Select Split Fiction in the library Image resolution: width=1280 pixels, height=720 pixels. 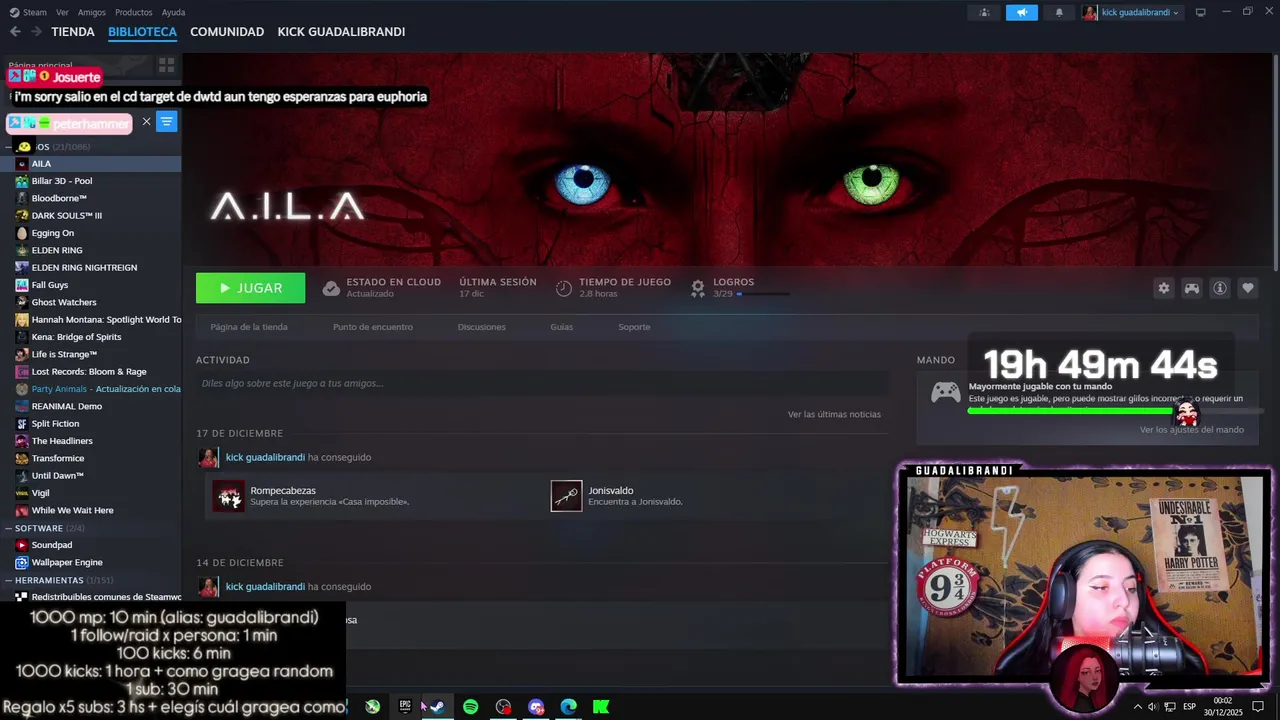click(90, 424)
